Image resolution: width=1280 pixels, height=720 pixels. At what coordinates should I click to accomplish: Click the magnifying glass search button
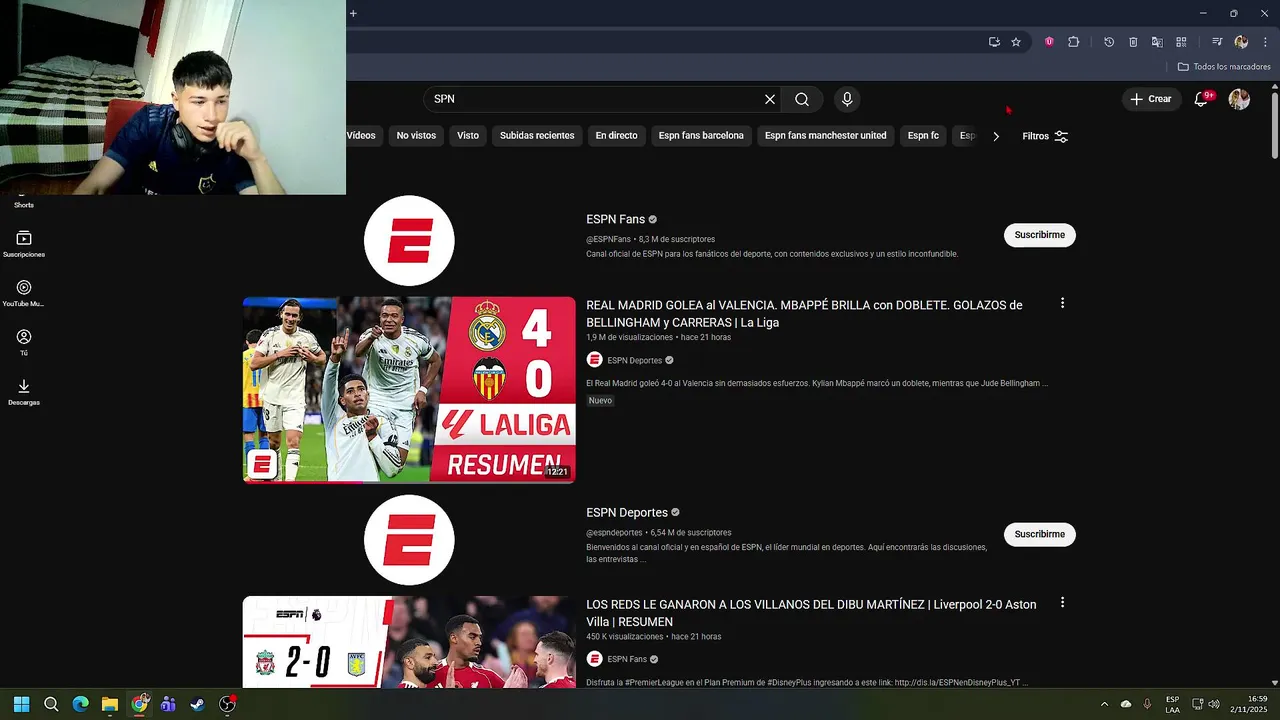802,99
